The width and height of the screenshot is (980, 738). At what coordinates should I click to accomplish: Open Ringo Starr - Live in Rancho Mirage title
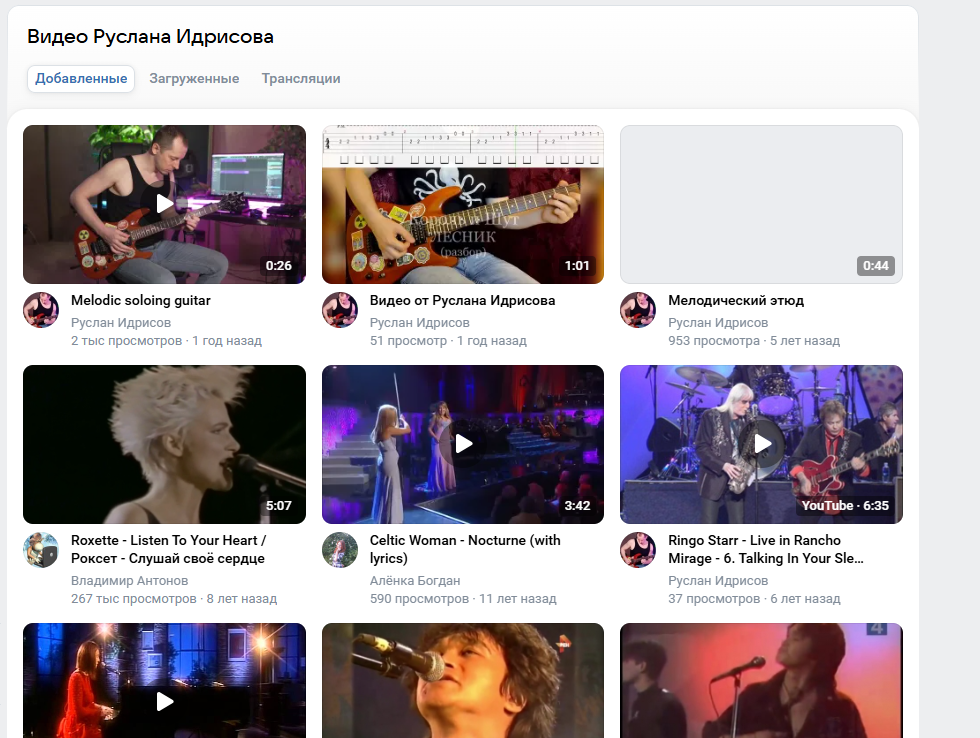[766, 549]
